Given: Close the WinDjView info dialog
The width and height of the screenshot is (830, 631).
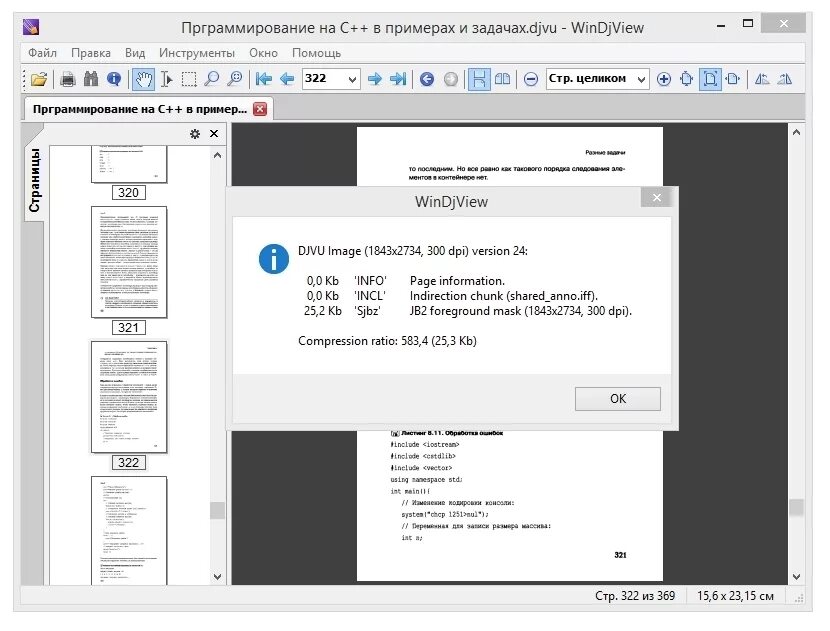Looking at the screenshot, I should (657, 197).
